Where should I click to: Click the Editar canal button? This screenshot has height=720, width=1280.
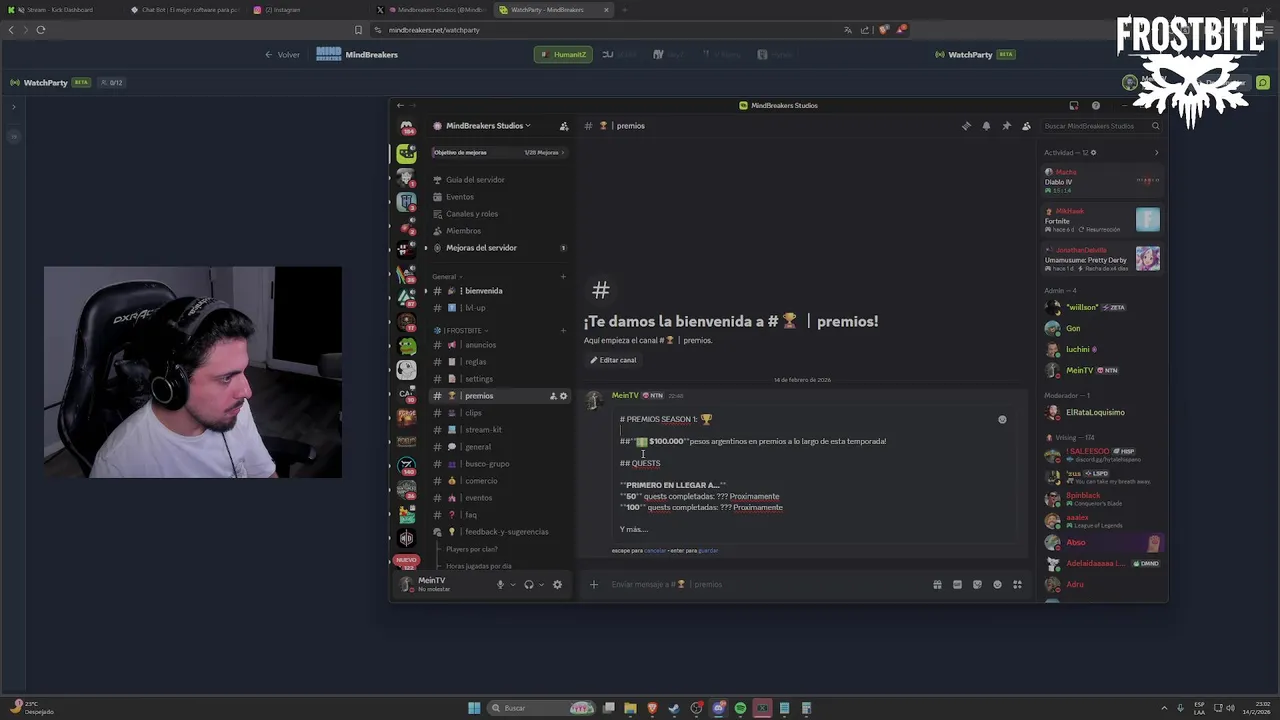[x=613, y=360]
